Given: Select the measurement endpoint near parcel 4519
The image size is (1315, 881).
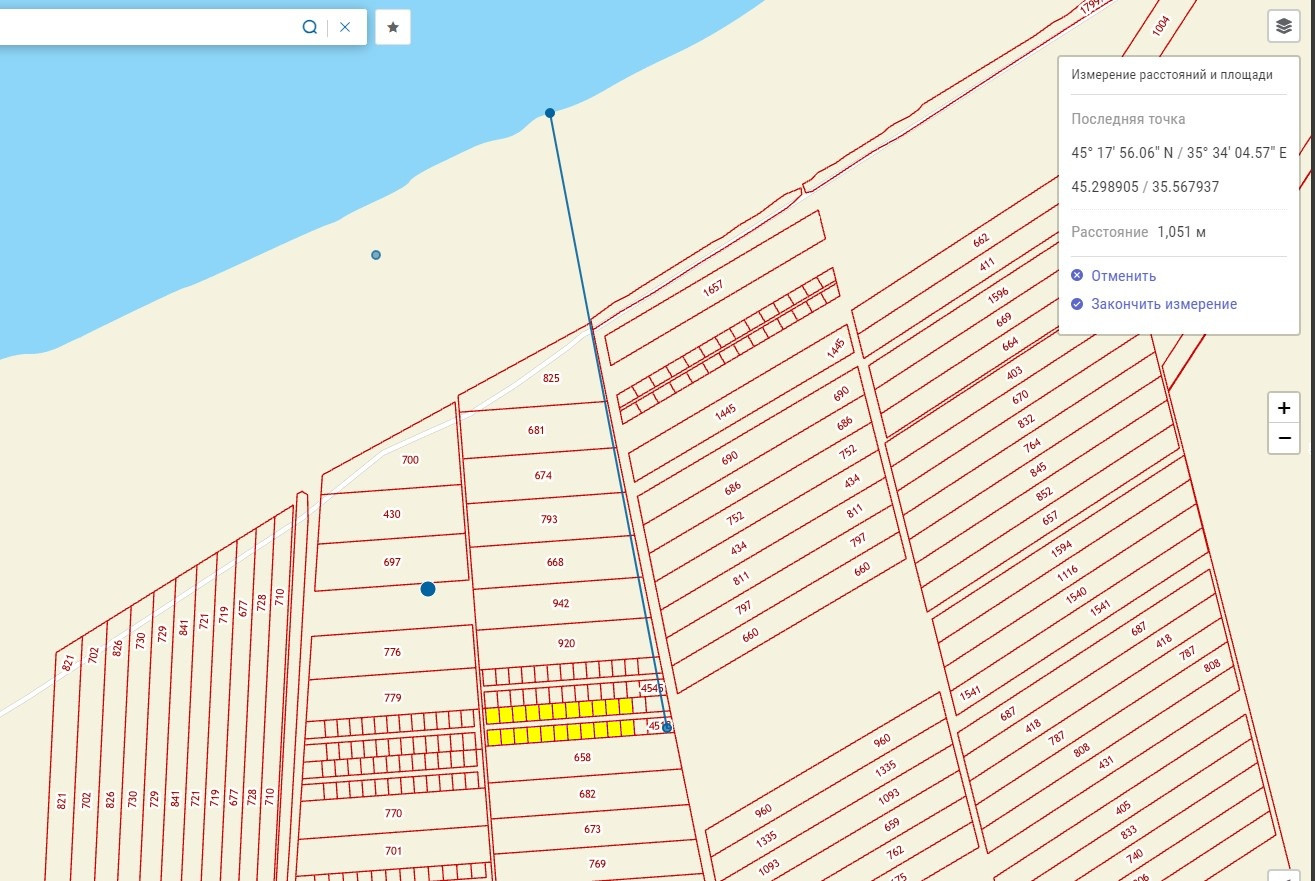Looking at the screenshot, I should [x=667, y=727].
